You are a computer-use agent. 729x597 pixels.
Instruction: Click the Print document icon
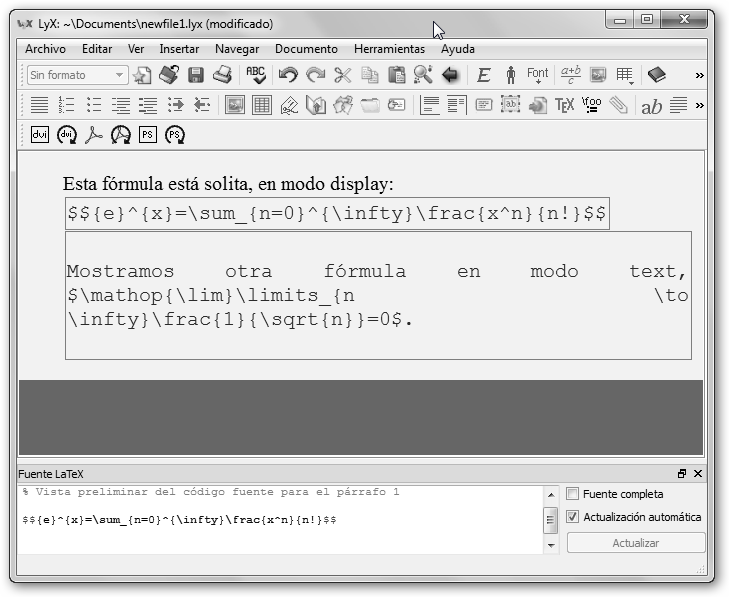pos(222,75)
